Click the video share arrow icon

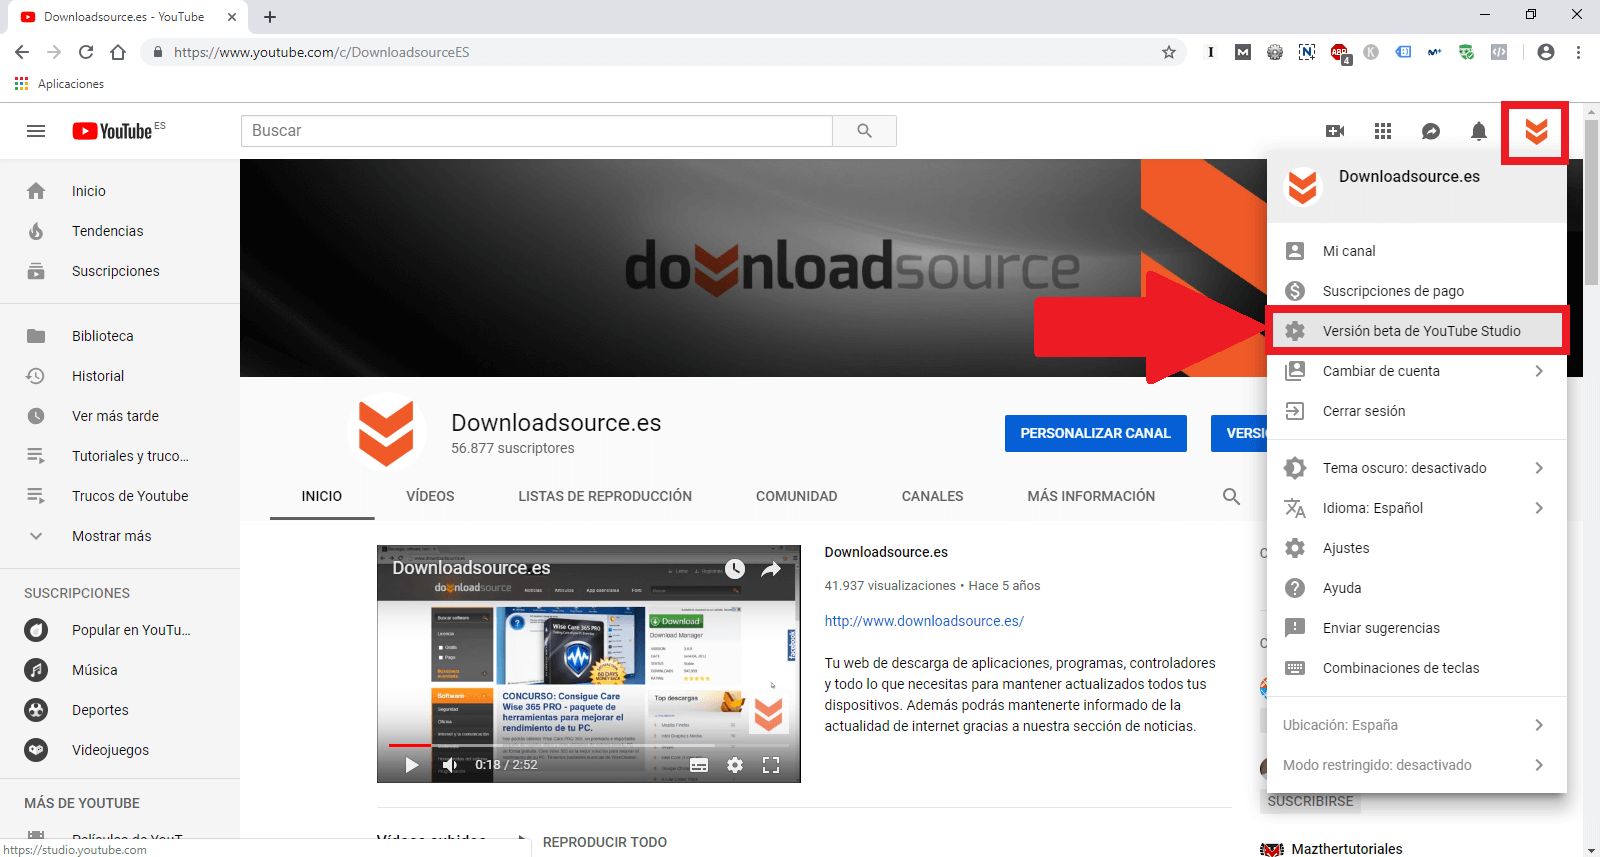(771, 569)
